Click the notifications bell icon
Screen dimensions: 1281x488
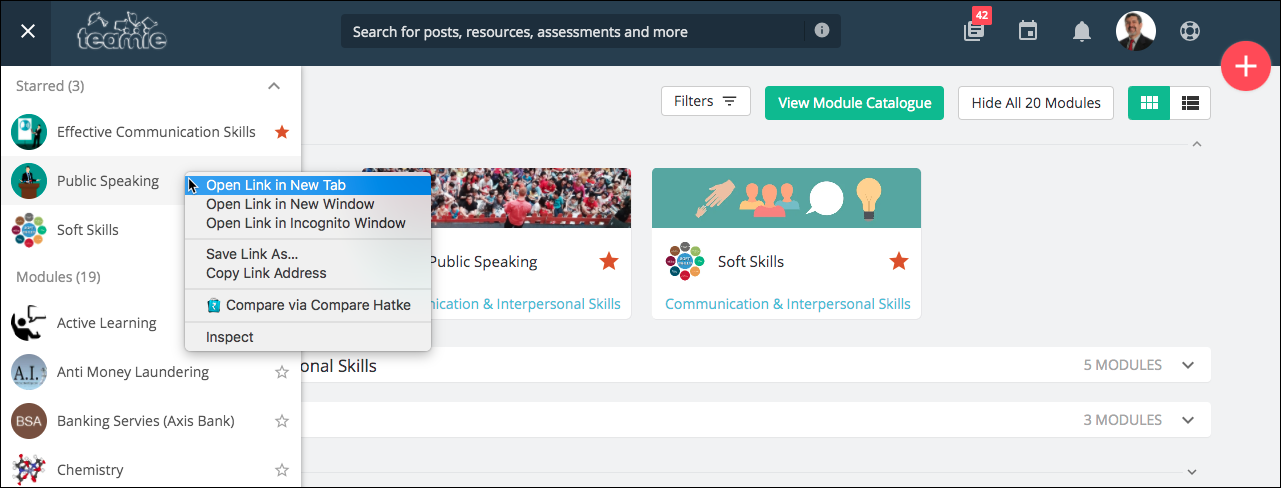point(1082,32)
